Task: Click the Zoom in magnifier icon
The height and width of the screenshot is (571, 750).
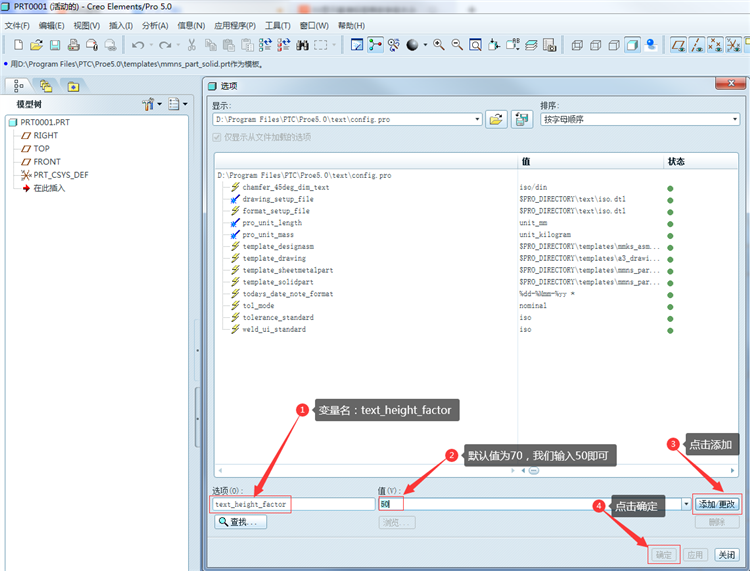Action: click(439, 45)
